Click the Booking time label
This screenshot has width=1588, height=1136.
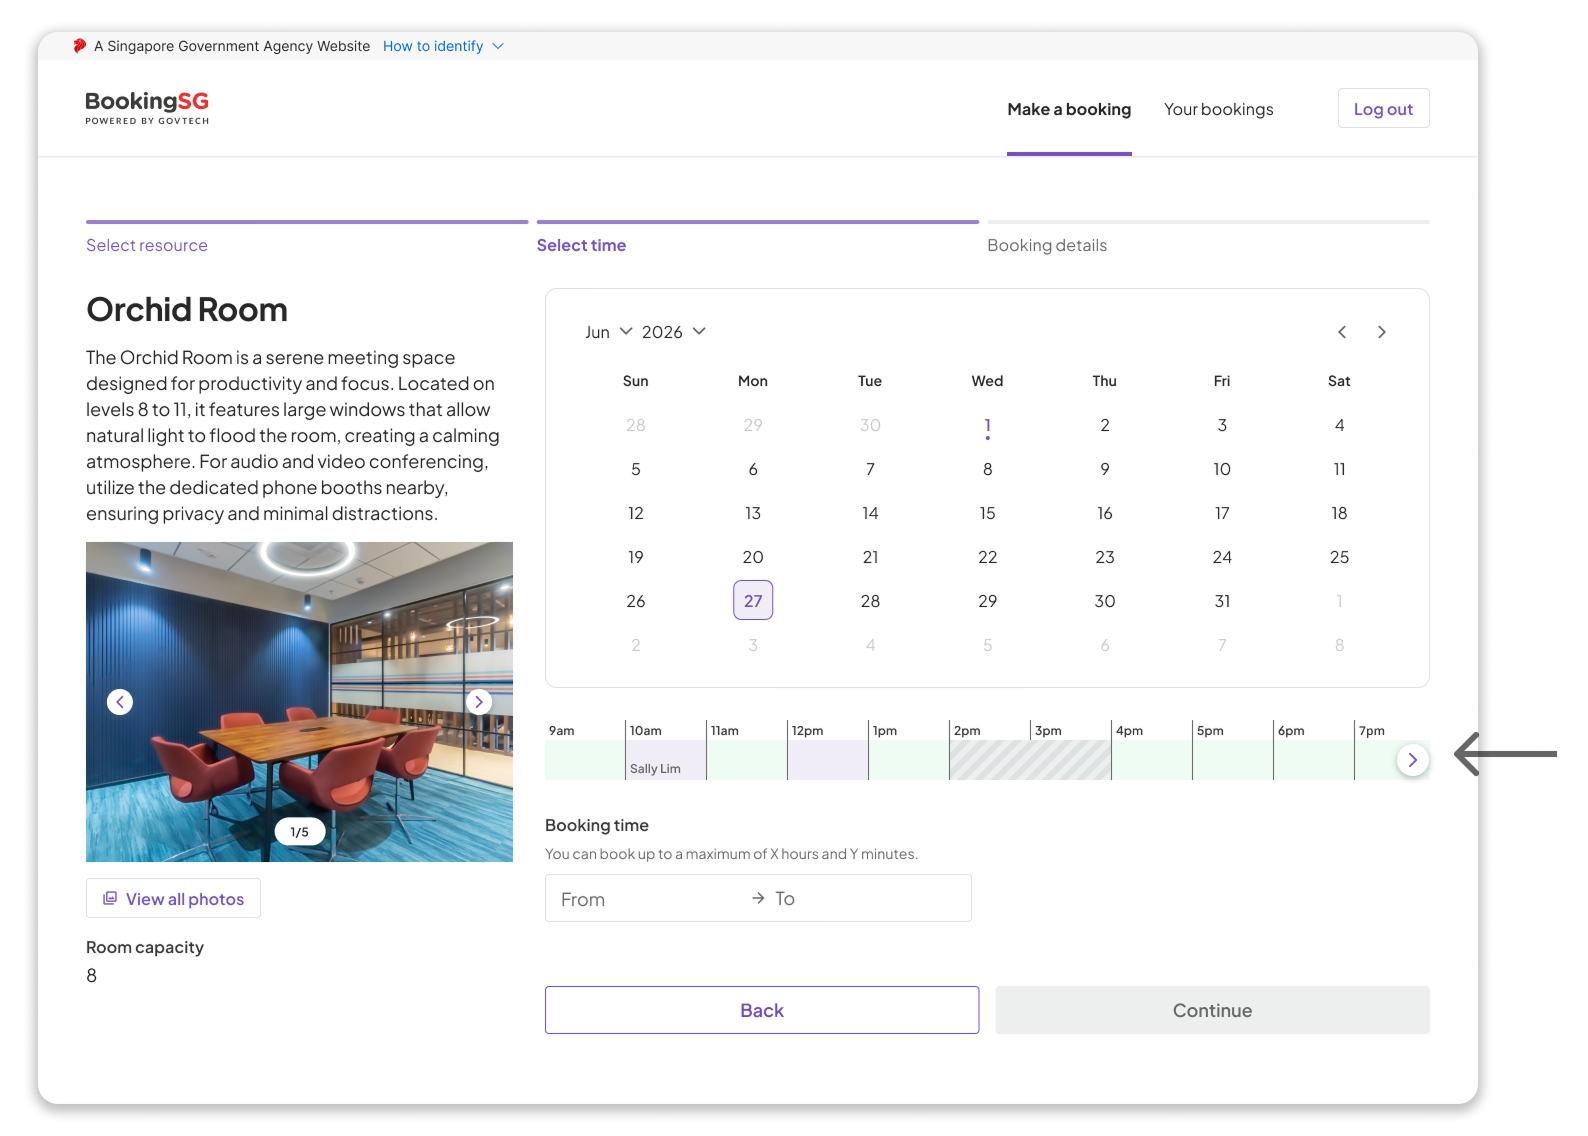(x=597, y=825)
